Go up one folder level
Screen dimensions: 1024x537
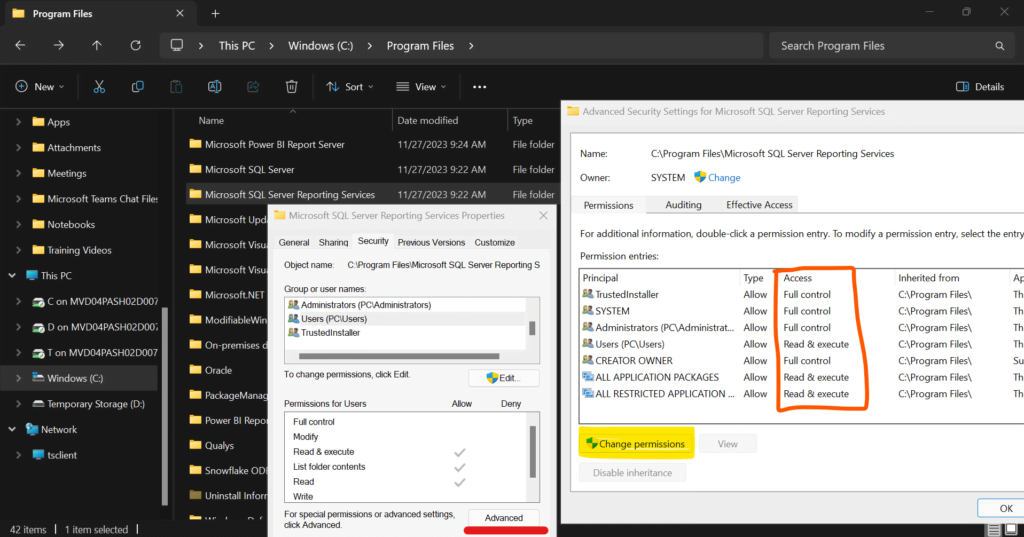pyautogui.click(x=97, y=46)
